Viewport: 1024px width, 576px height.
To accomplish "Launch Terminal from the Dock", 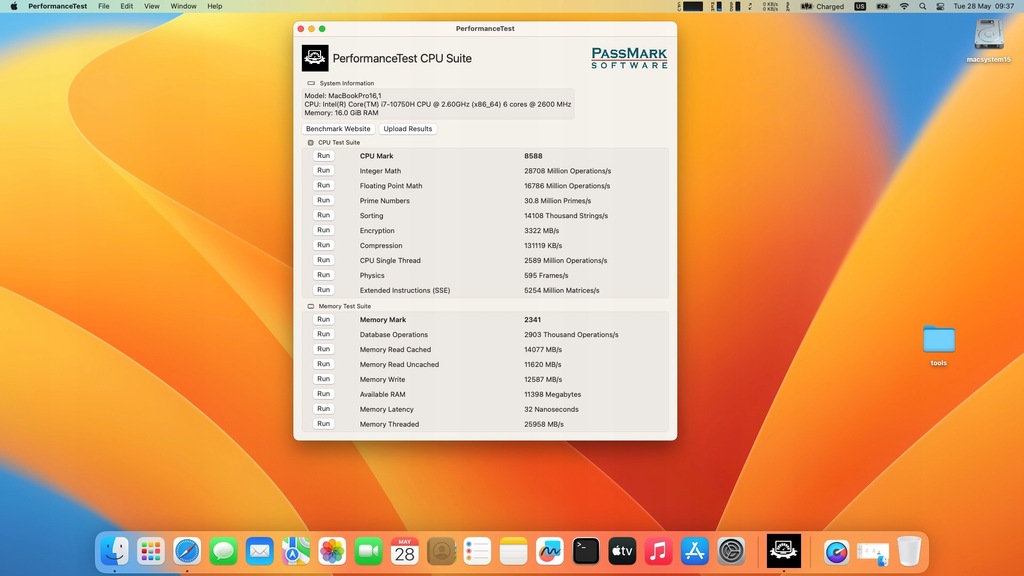I will [x=586, y=551].
